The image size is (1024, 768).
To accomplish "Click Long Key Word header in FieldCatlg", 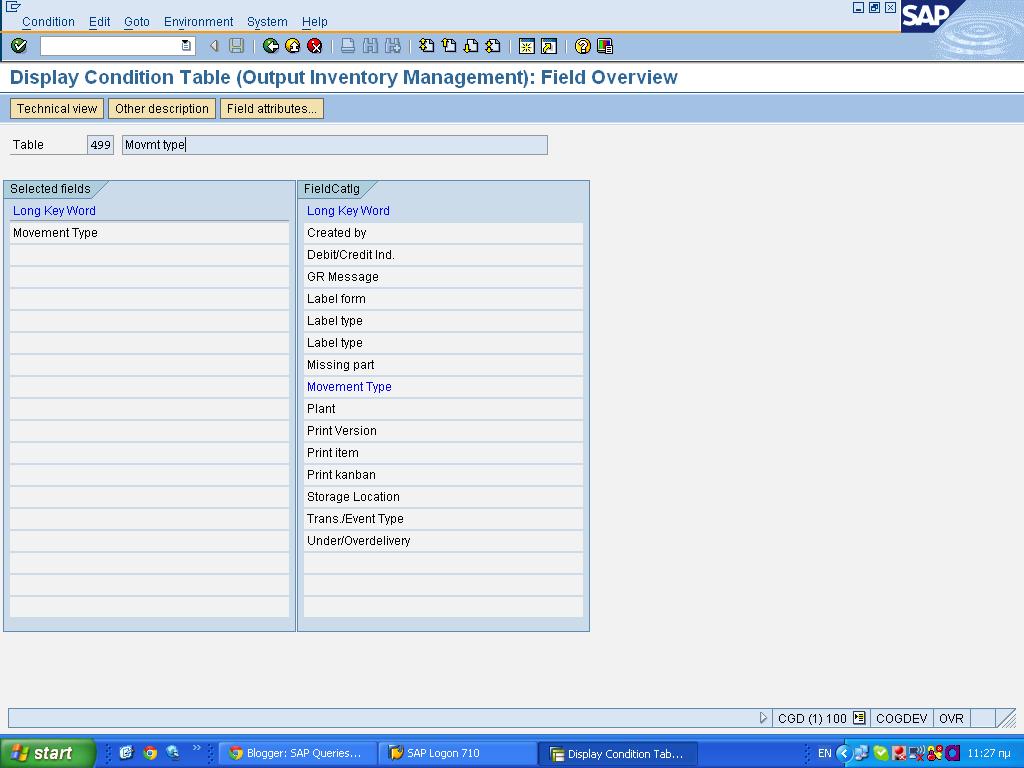I will click(348, 210).
